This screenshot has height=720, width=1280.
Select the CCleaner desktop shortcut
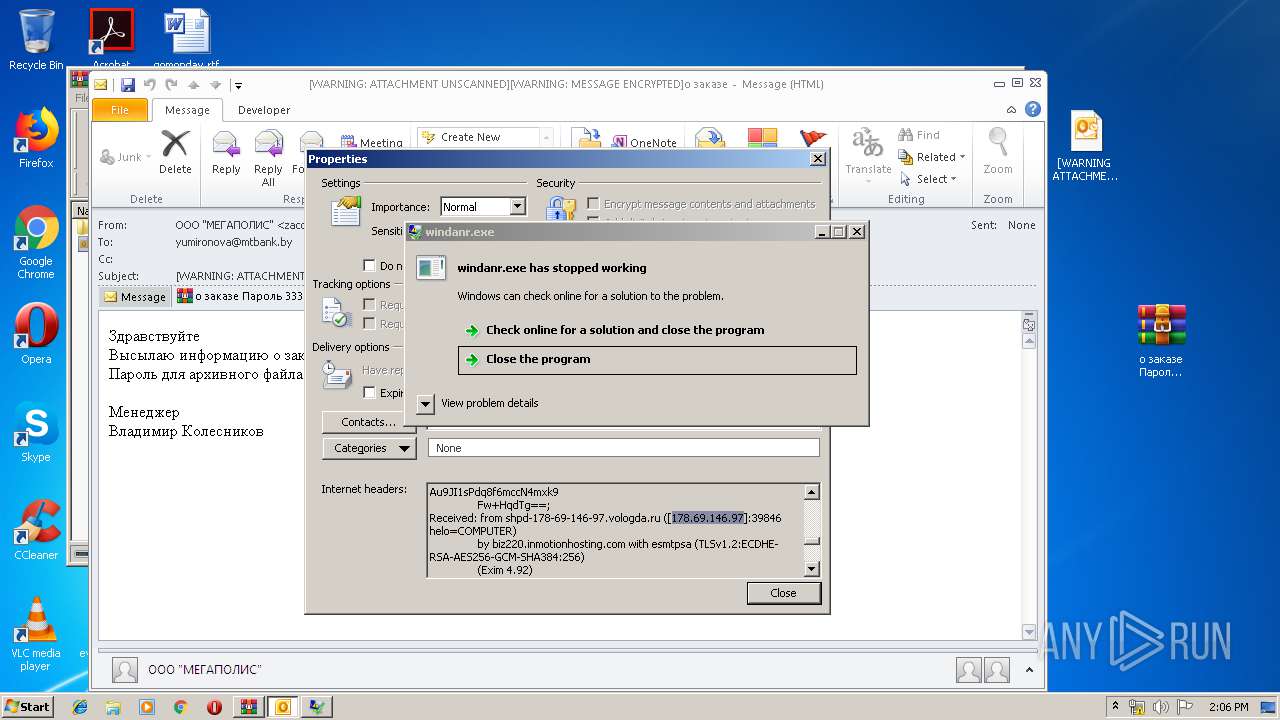(36, 530)
